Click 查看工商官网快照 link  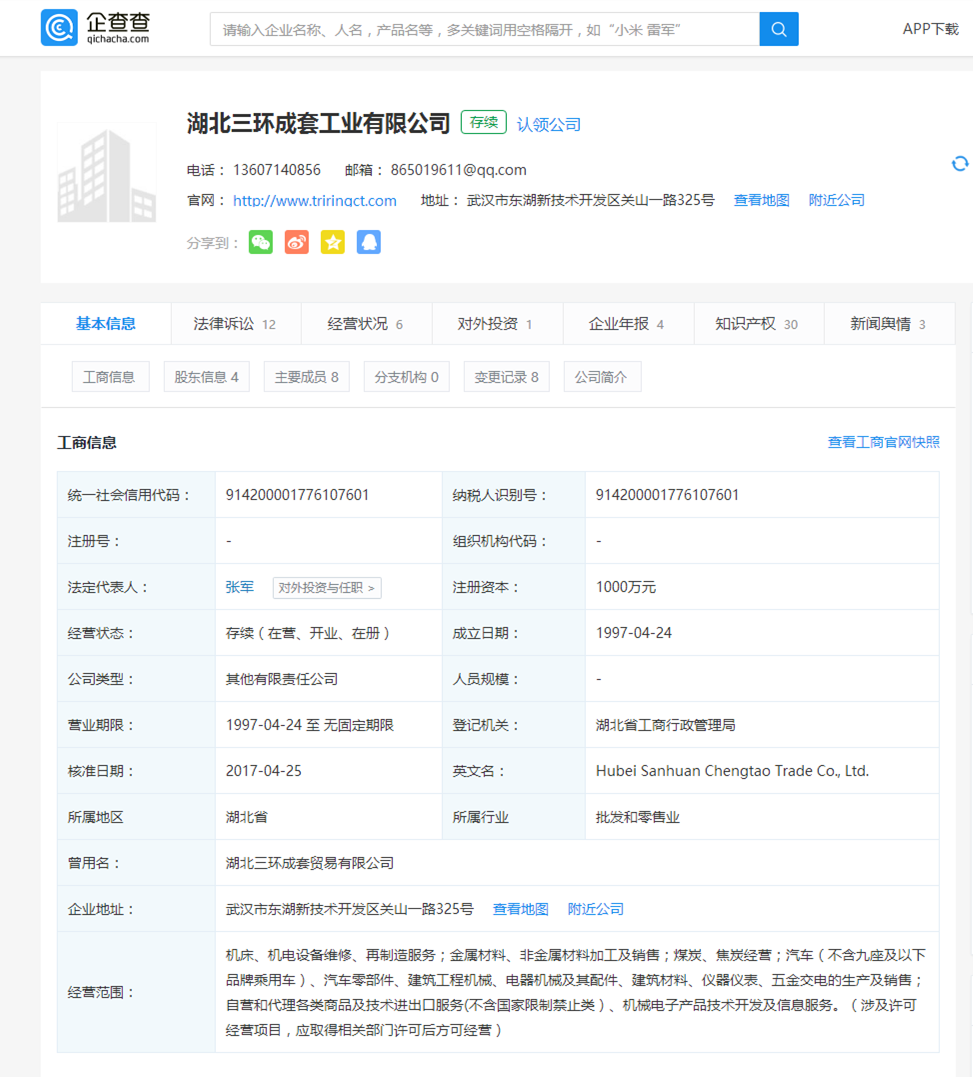(884, 442)
